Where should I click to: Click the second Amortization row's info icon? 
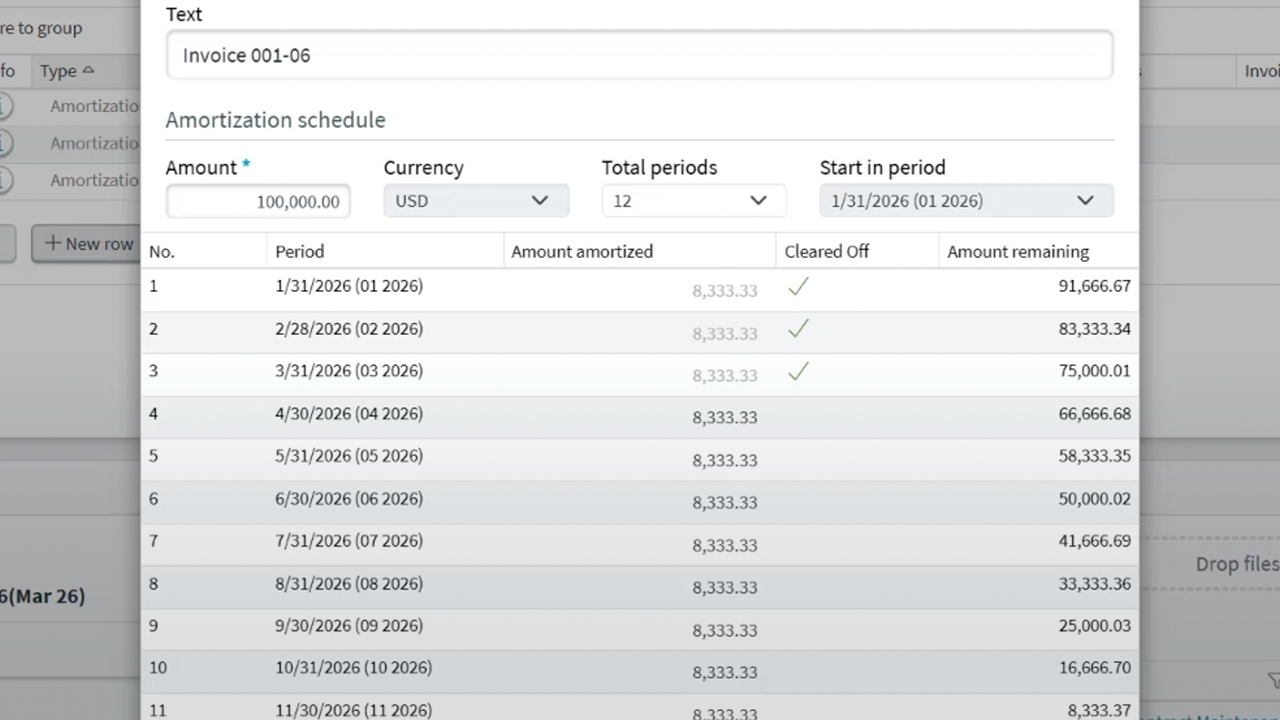(x=5, y=143)
